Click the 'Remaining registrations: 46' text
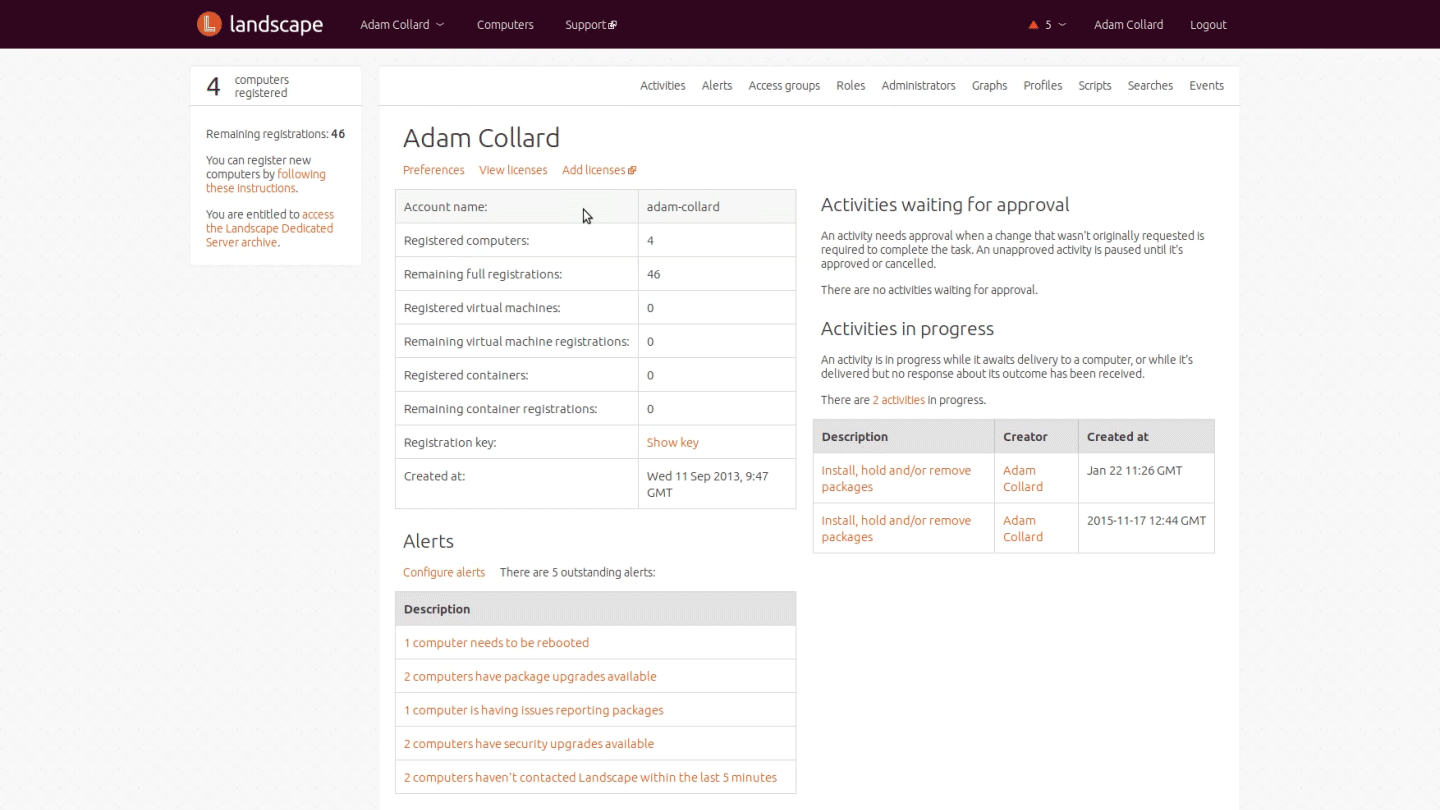Image resolution: width=1440 pixels, height=810 pixels. (x=275, y=134)
